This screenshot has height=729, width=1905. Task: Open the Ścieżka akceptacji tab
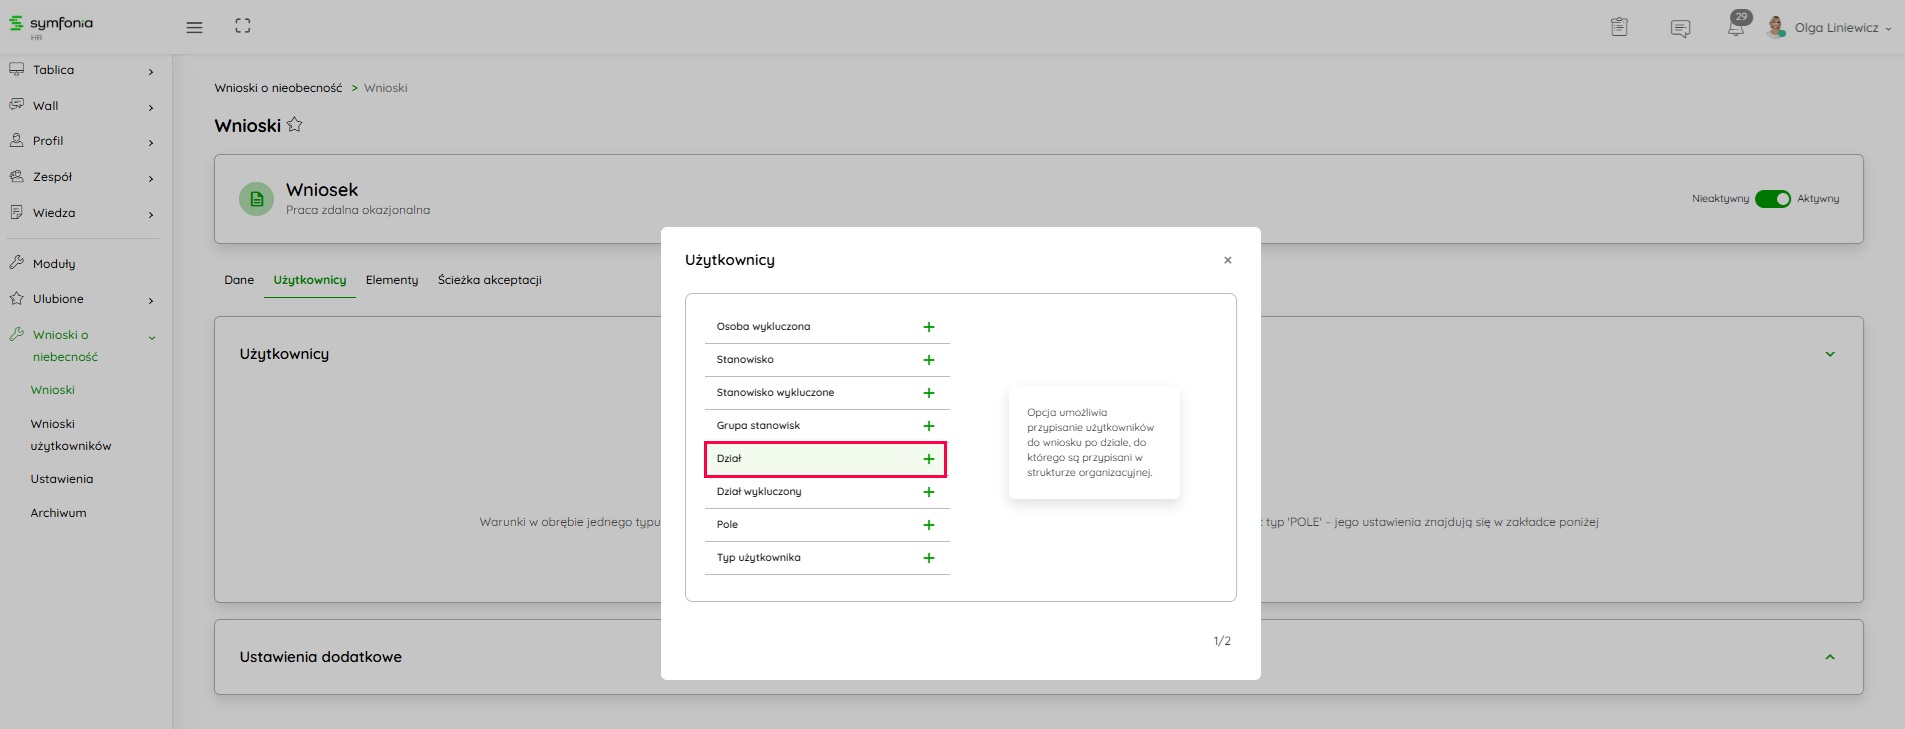489,280
